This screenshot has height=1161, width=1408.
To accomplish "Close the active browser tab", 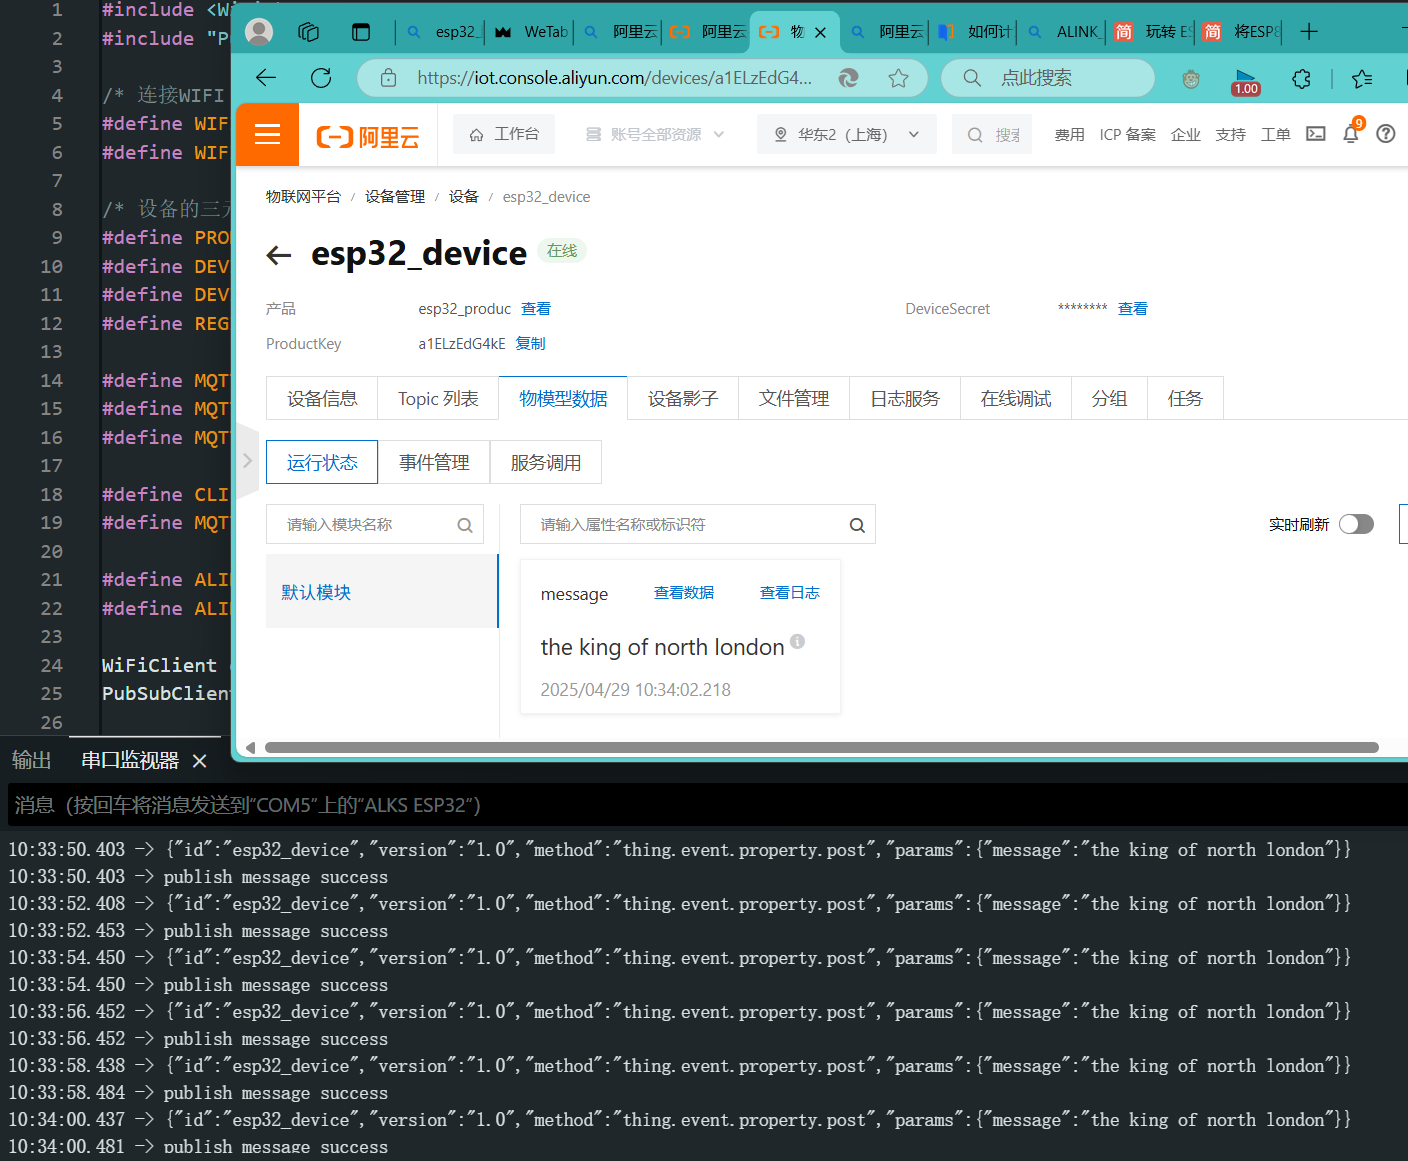I will click(x=821, y=32).
